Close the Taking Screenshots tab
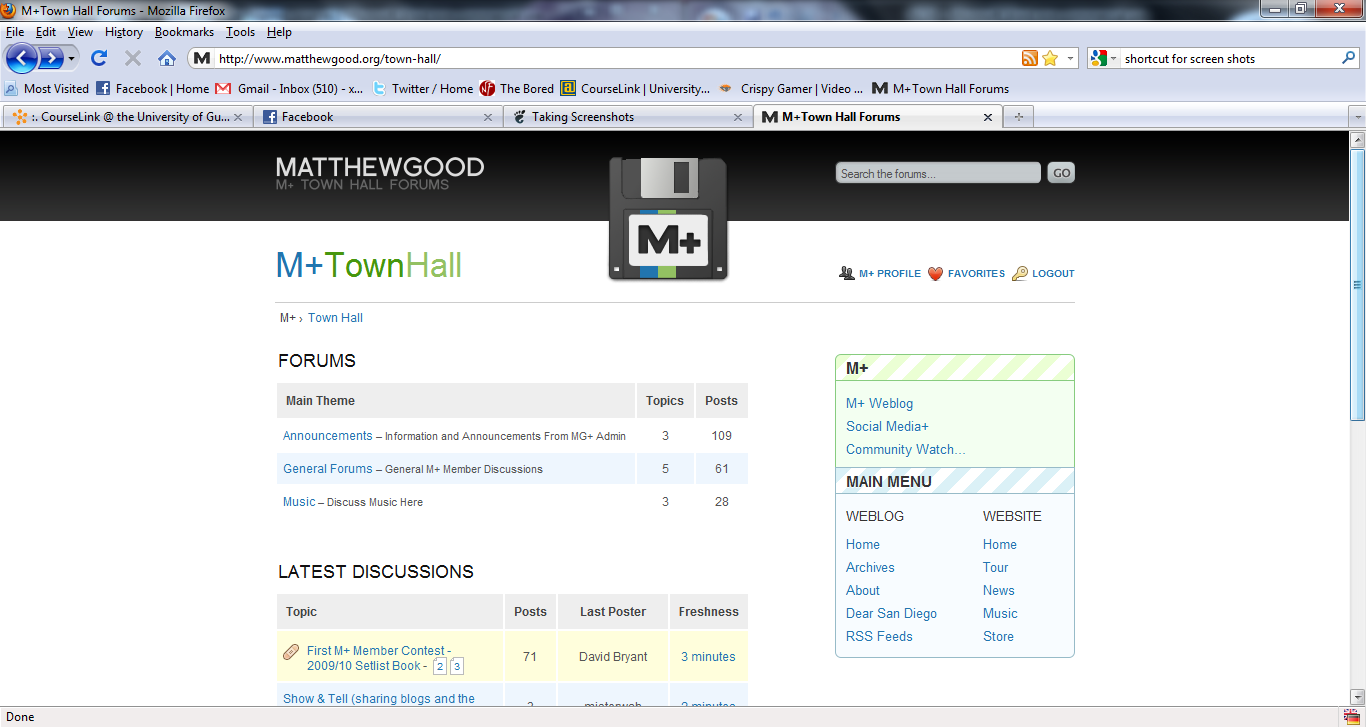 tap(738, 117)
